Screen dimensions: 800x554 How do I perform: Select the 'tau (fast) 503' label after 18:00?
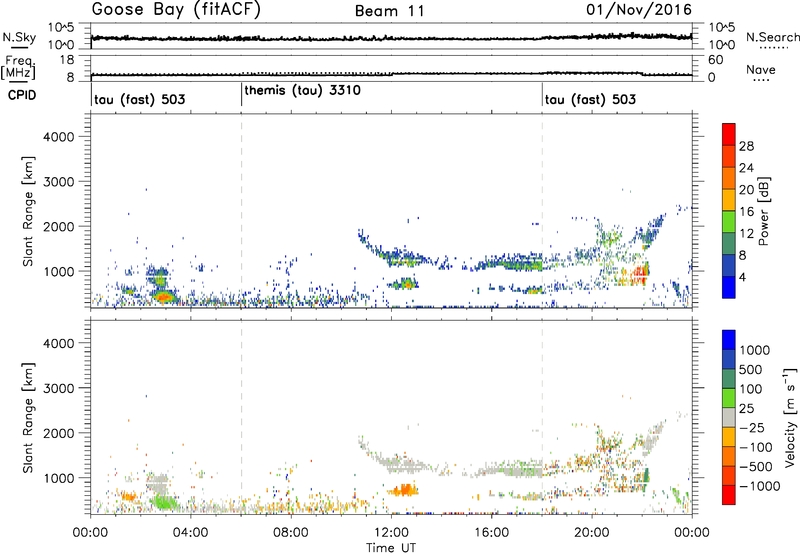[x=590, y=99]
